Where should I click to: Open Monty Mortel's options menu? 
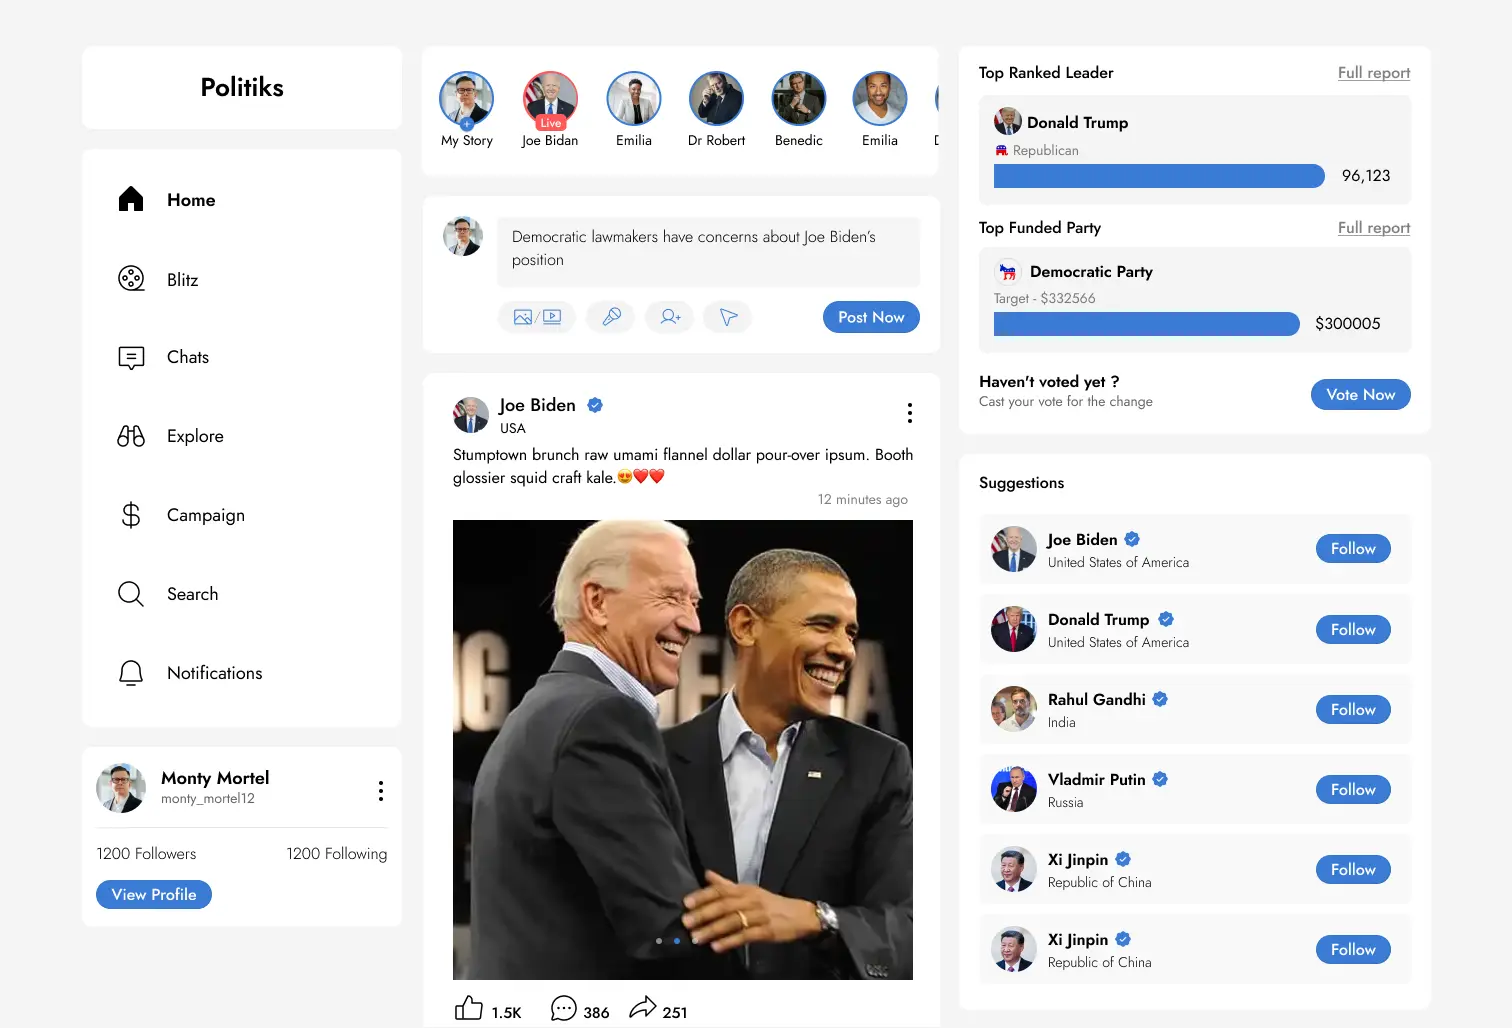pyautogui.click(x=380, y=790)
